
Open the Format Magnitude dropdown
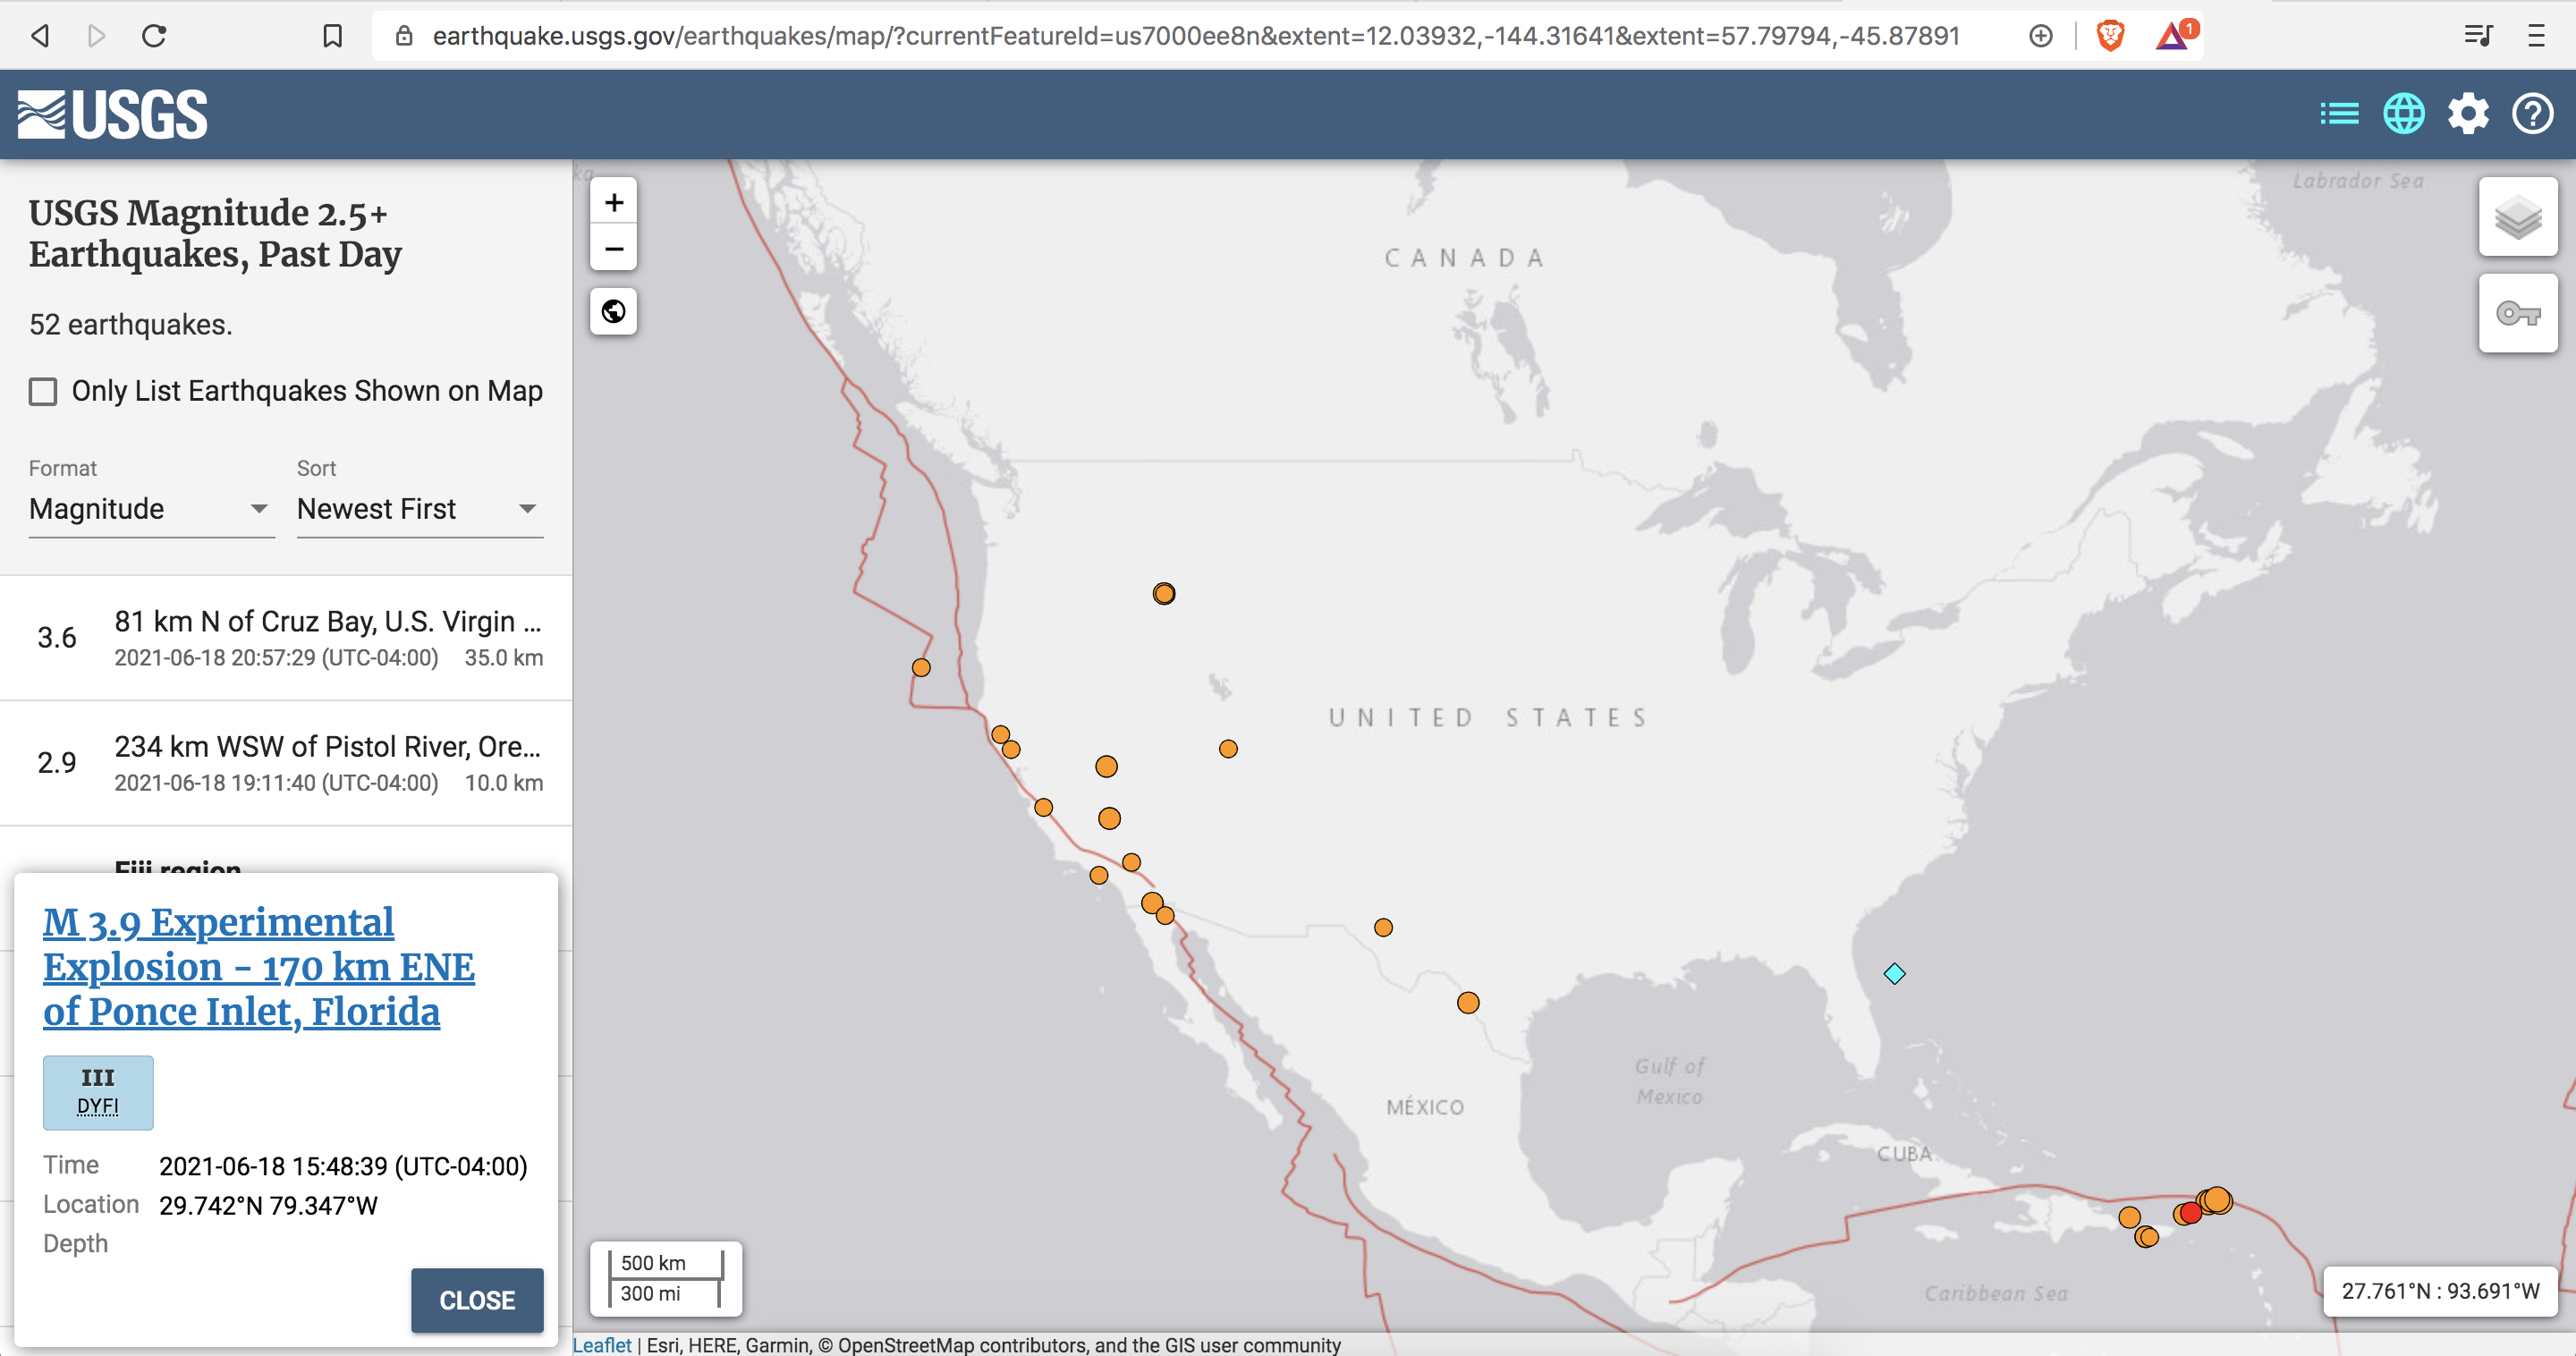click(151, 509)
